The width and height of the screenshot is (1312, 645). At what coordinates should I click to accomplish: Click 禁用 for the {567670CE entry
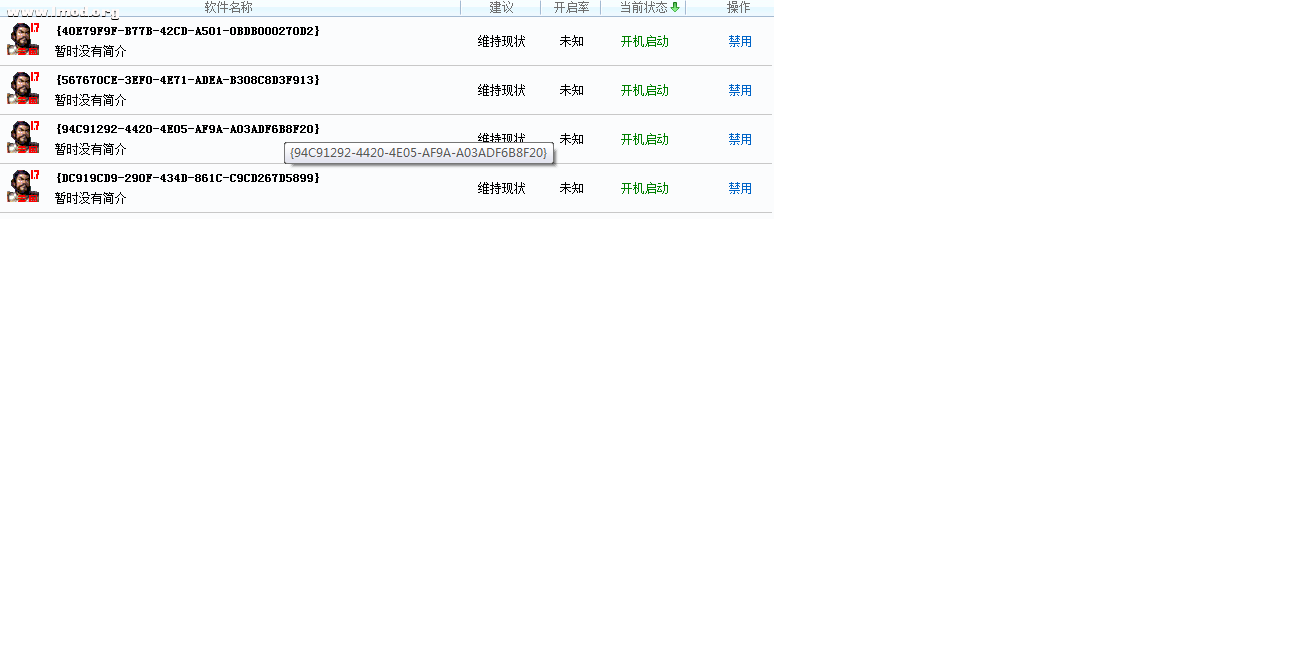[x=739, y=90]
